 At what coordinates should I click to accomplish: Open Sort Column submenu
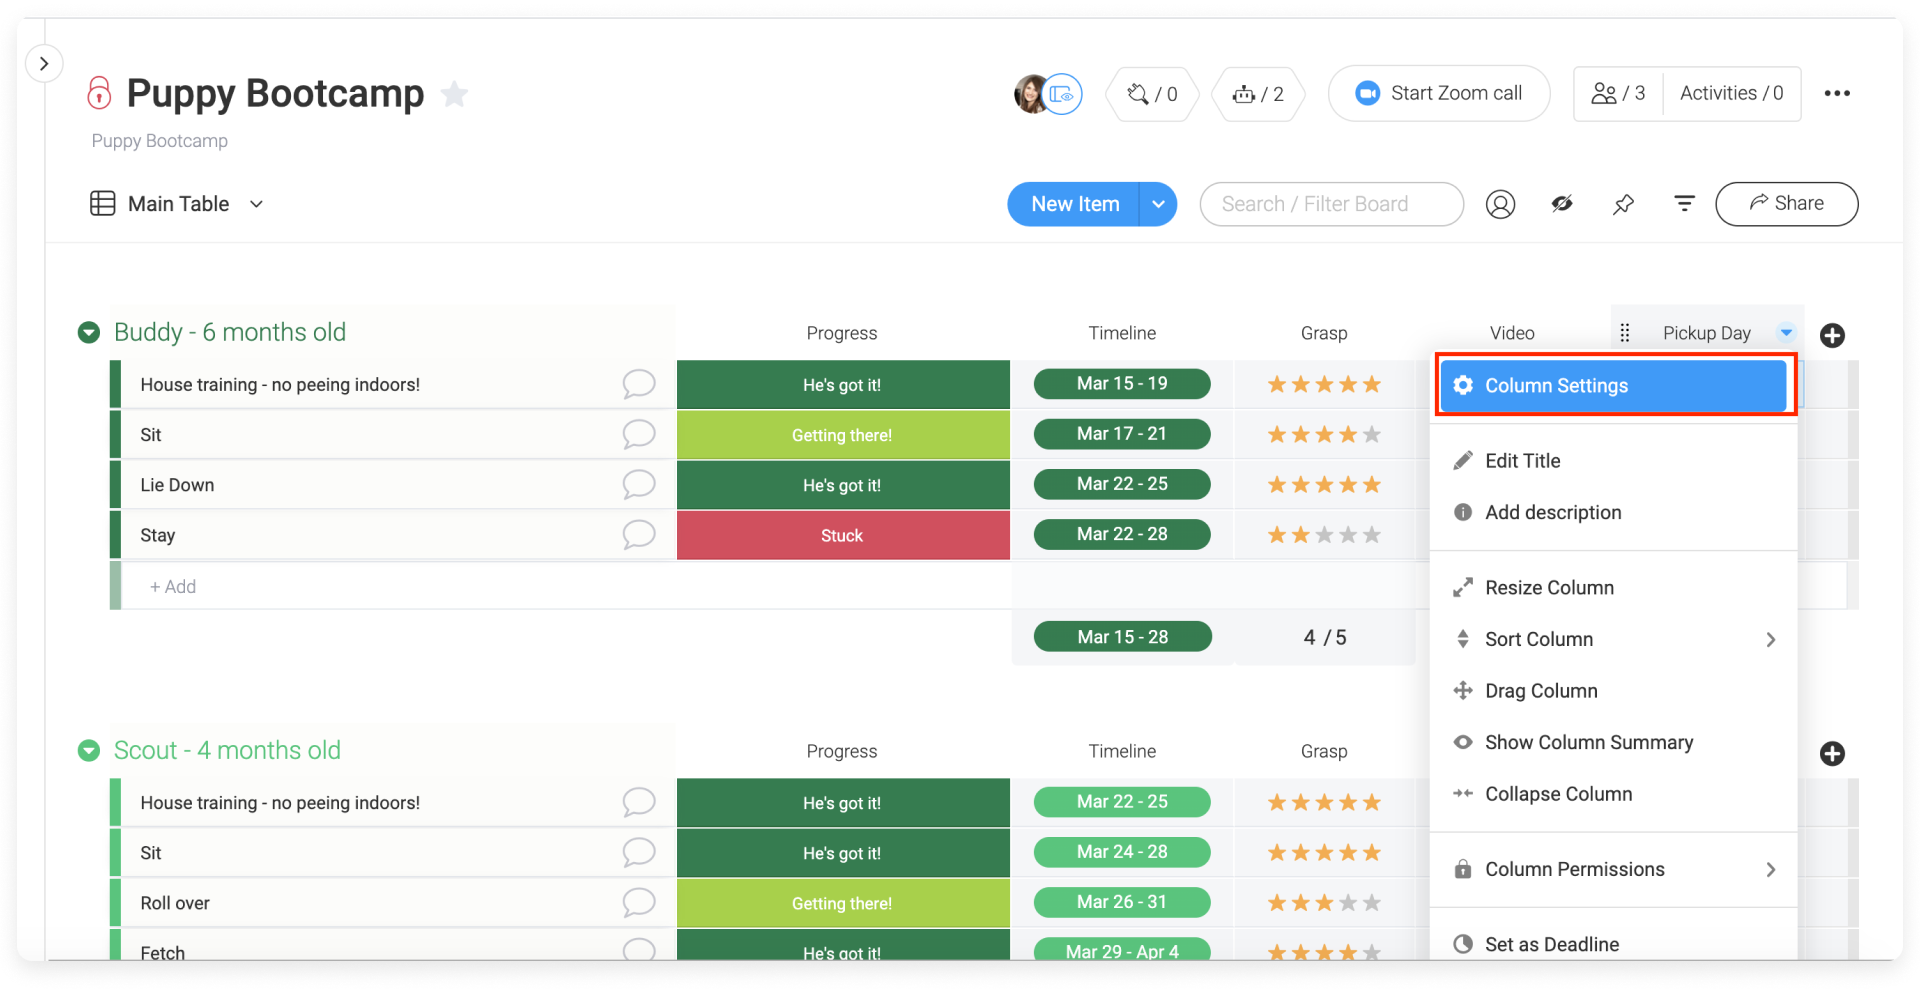[x=1613, y=640]
